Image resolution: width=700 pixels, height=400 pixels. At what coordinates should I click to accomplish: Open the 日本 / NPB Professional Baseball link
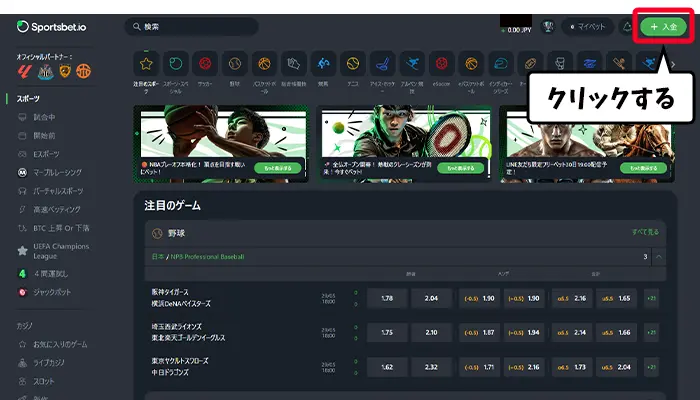click(198, 257)
